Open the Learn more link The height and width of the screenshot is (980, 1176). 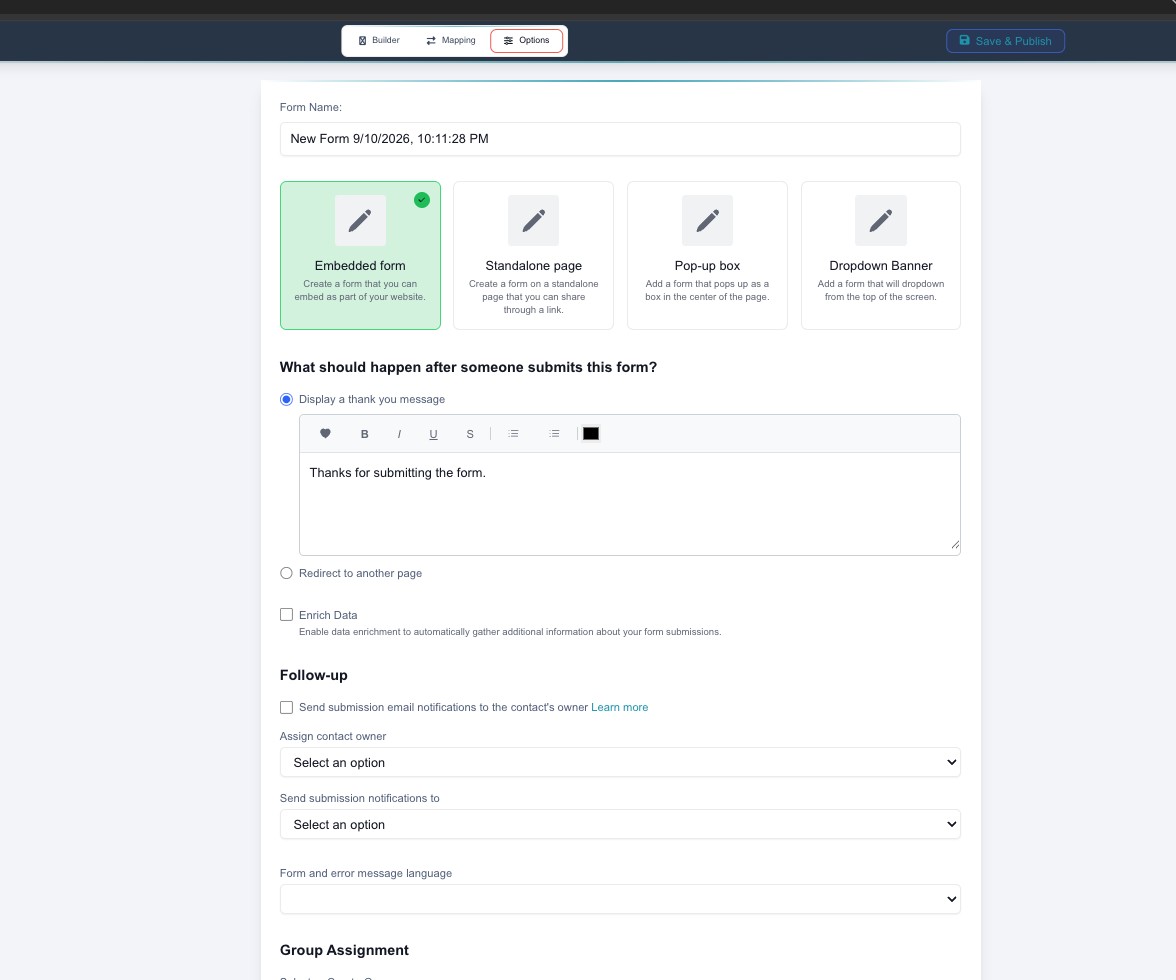click(x=620, y=707)
